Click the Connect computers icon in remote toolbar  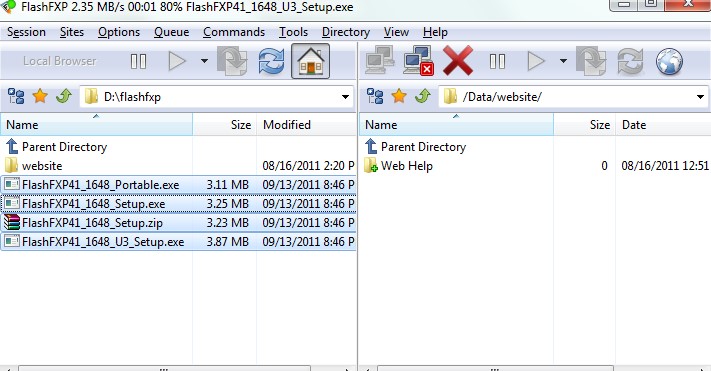(x=380, y=61)
